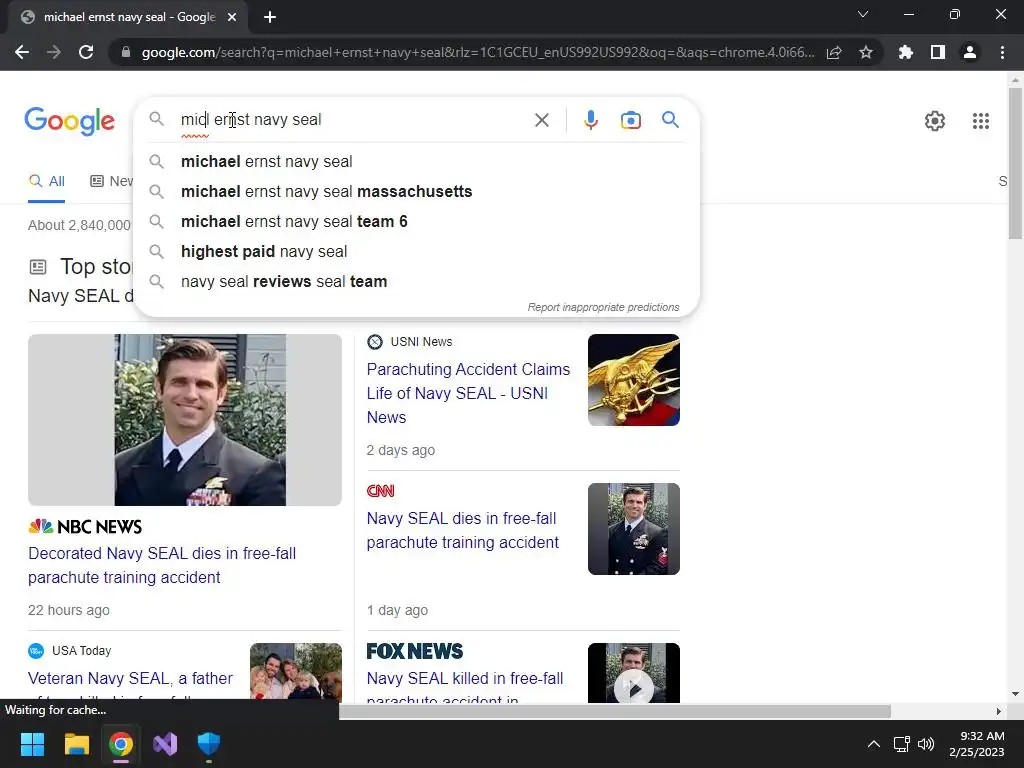Viewport: 1024px width, 768px height.
Task: Open Visual Studio from taskbar
Action: [165, 744]
